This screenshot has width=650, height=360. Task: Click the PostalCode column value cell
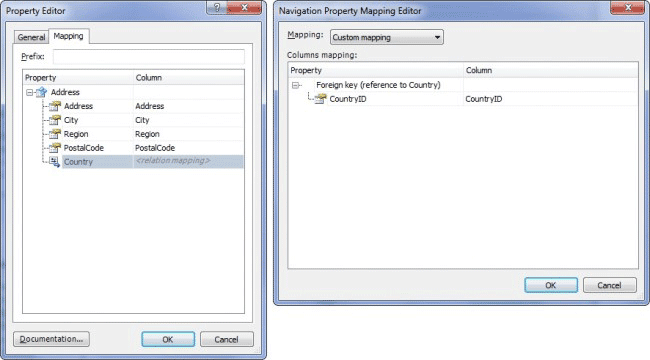[x=189, y=148]
